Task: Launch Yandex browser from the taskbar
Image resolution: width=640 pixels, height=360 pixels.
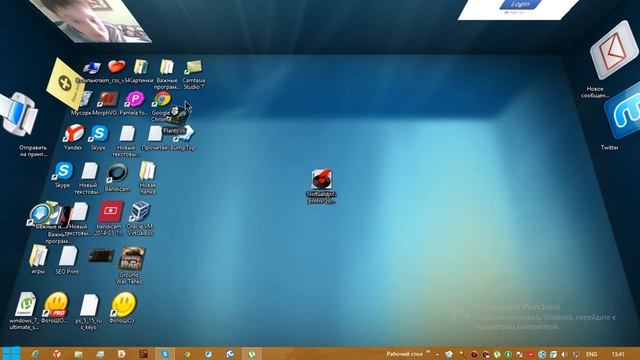Action: (57, 354)
